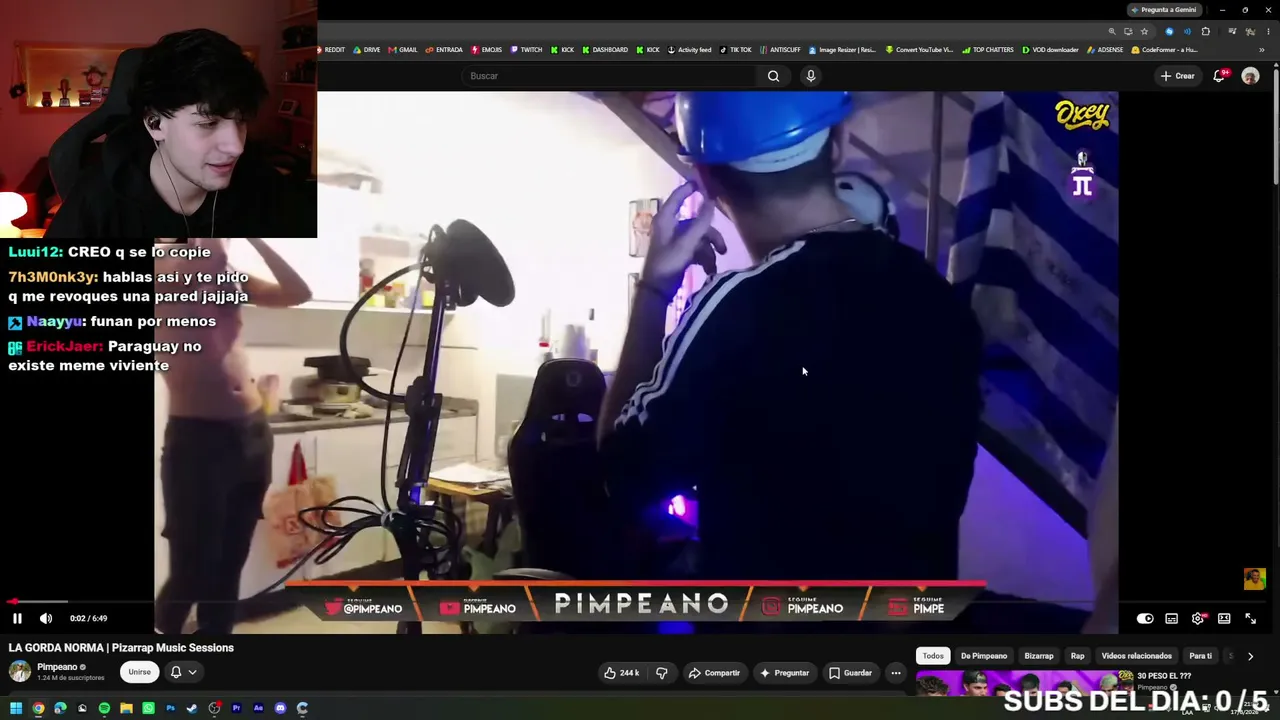Expand the hidden bookmarks chevron
The image size is (1280, 720).
tap(1262, 50)
